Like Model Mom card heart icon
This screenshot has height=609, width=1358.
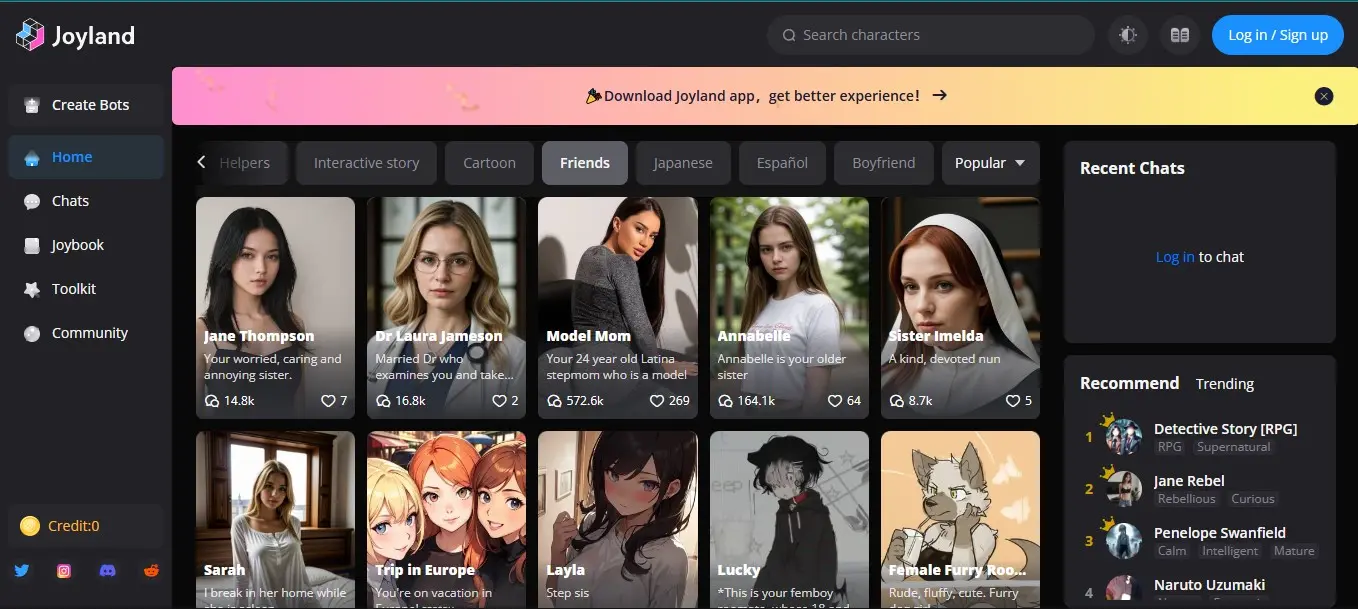pyautogui.click(x=657, y=401)
